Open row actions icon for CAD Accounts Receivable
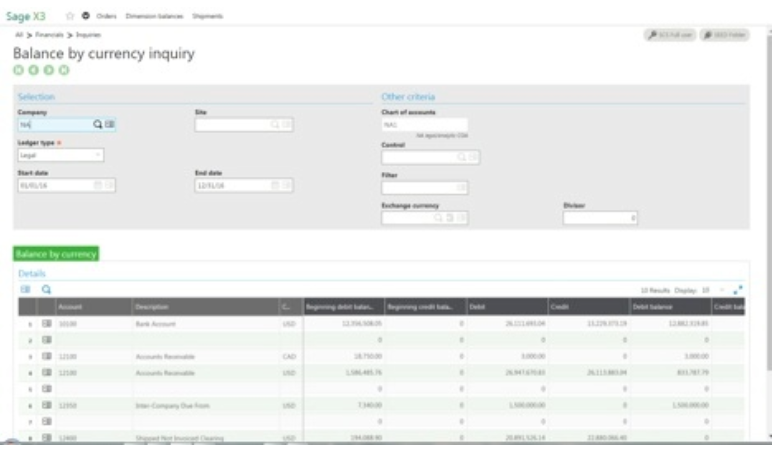 tap(47, 356)
